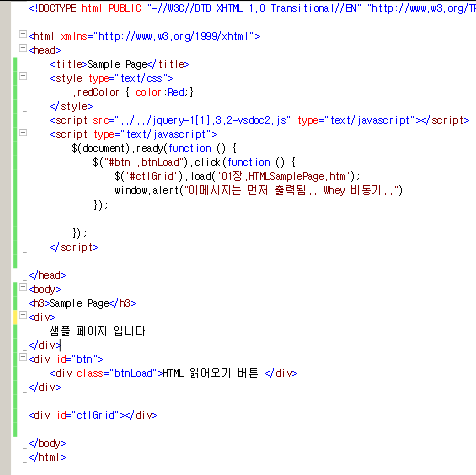This screenshot has height=475, width=476.
Task: Collapse the script type text/javascript block
Action: 23,132
